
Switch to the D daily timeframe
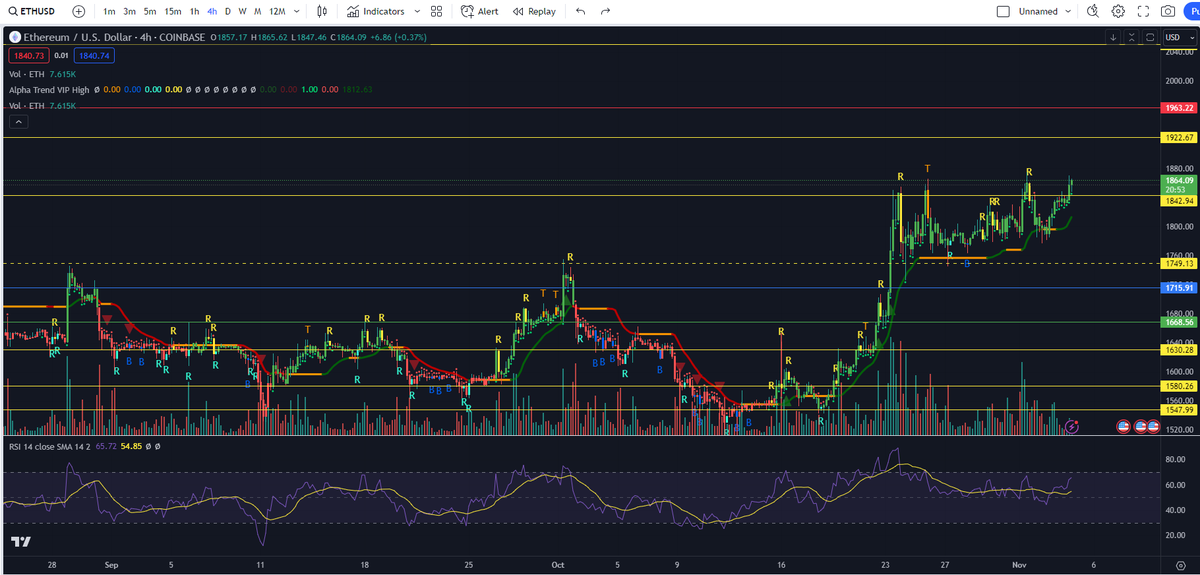click(228, 11)
